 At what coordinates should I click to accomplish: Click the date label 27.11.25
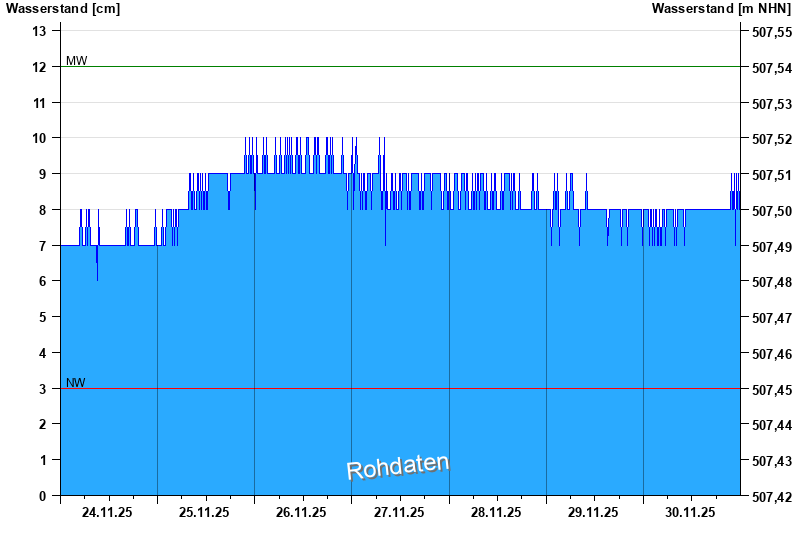pos(398,512)
